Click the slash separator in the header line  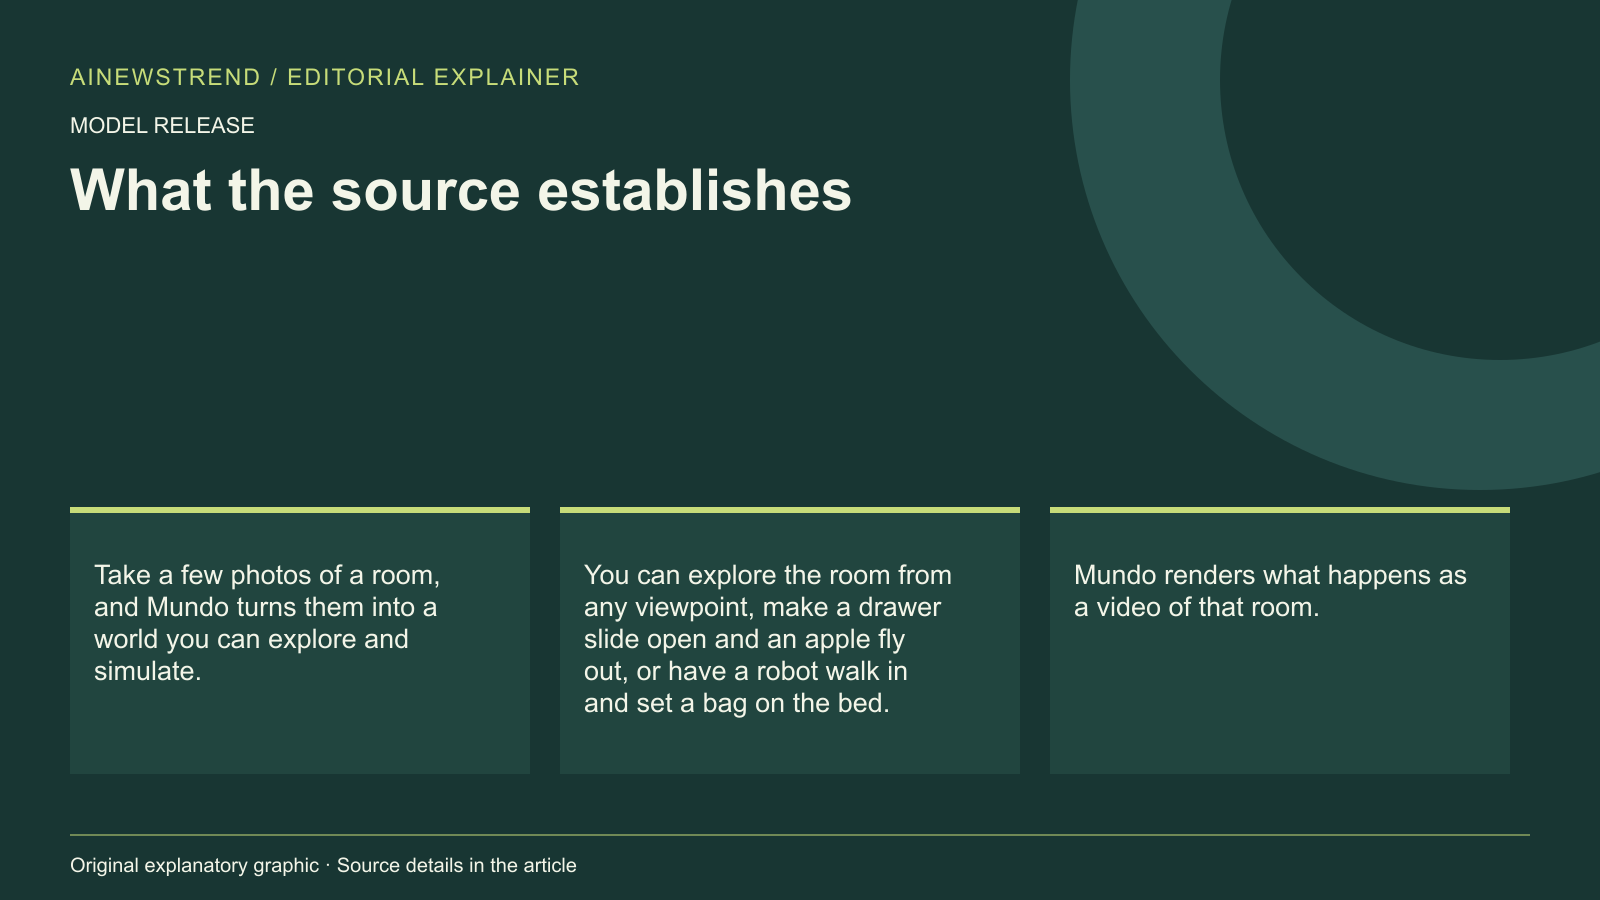[274, 77]
